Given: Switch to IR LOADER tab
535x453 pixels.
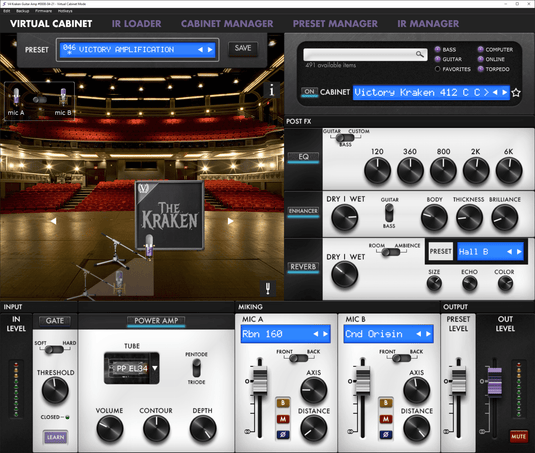Looking at the screenshot, I should [136, 24].
